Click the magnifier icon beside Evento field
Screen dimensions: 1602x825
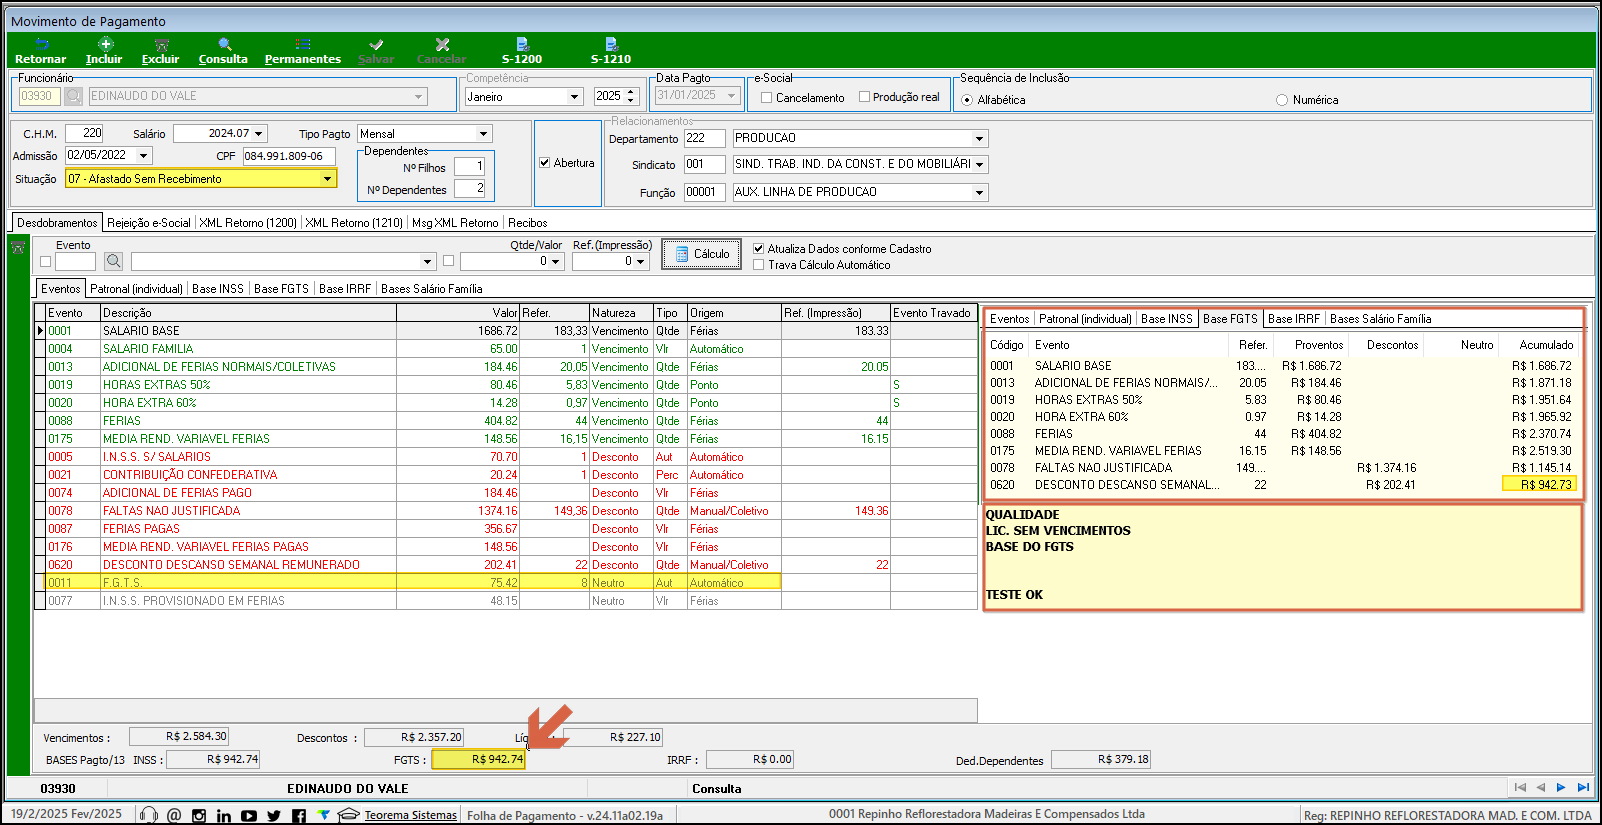point(114,261)
